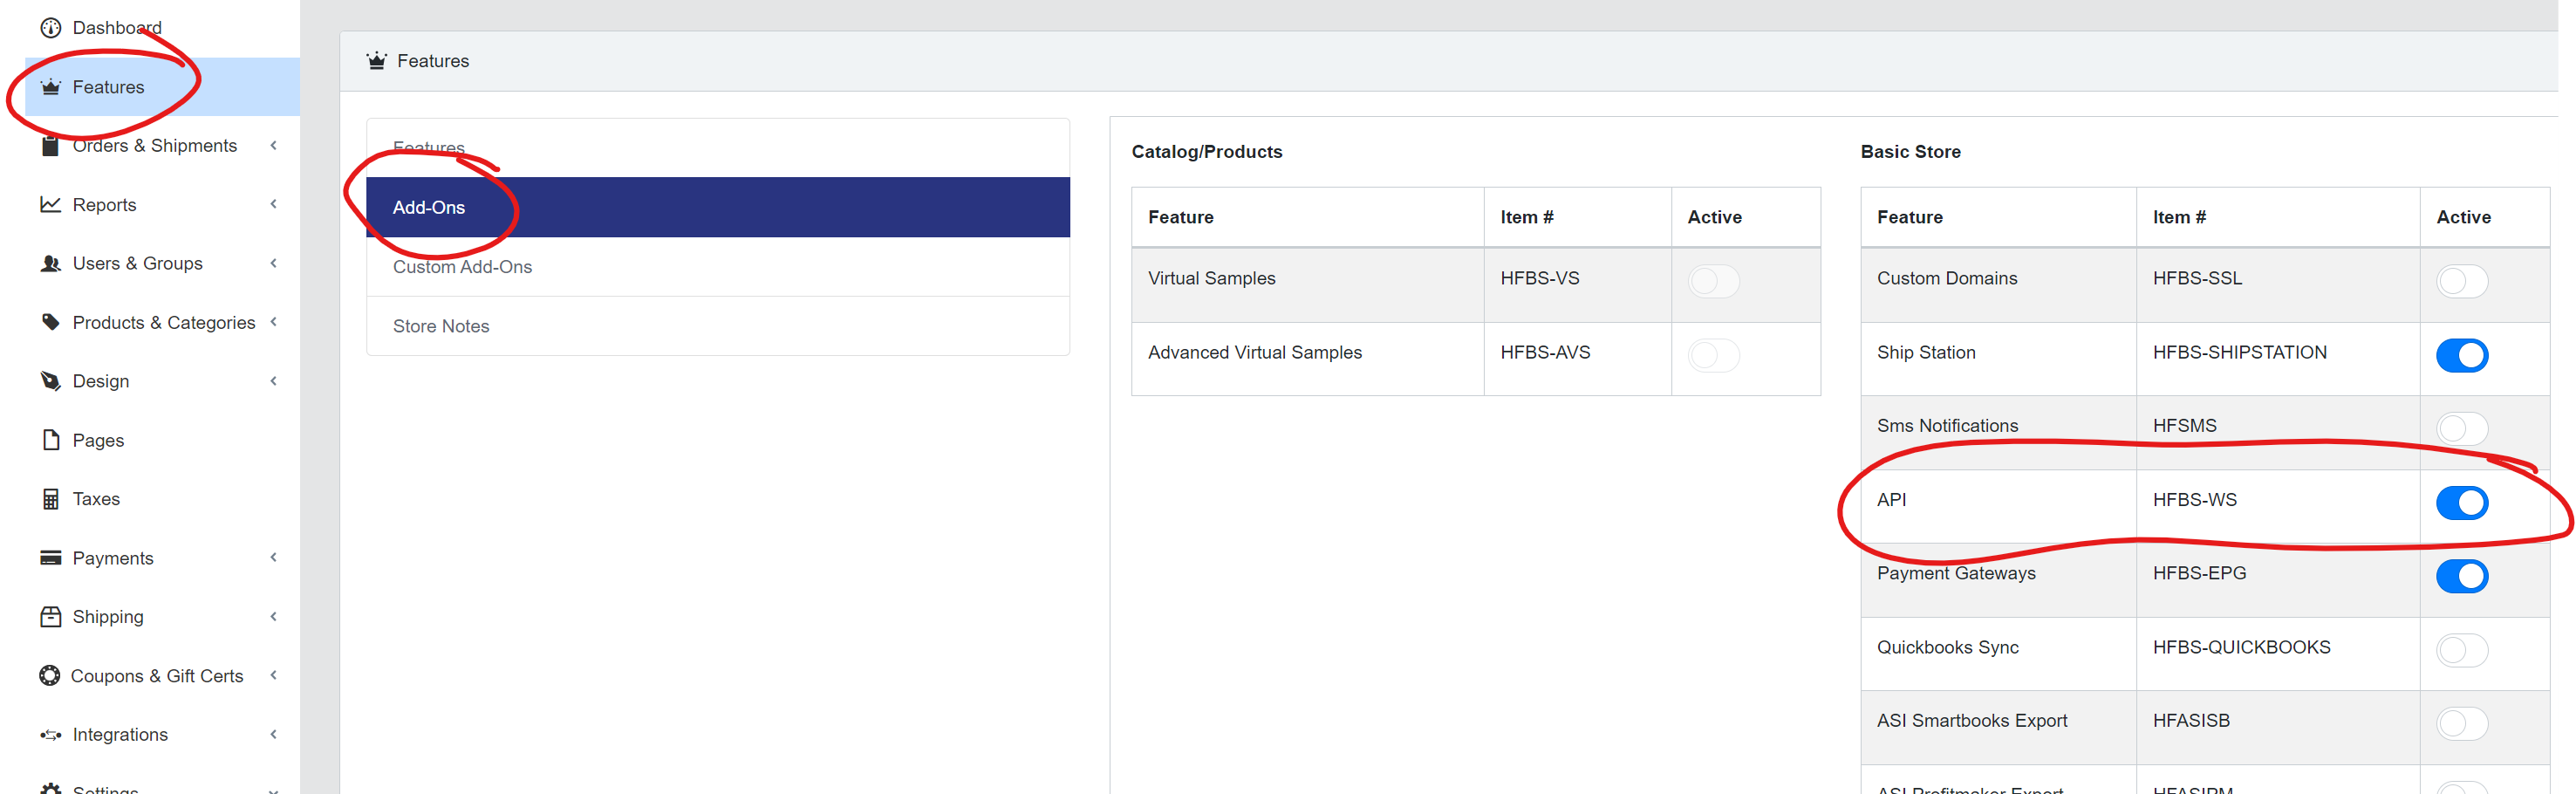The width and height of the screenshot is (2576, 794).
Task: Turn off the Ship Station toggle
Action: click(2461, 355)
